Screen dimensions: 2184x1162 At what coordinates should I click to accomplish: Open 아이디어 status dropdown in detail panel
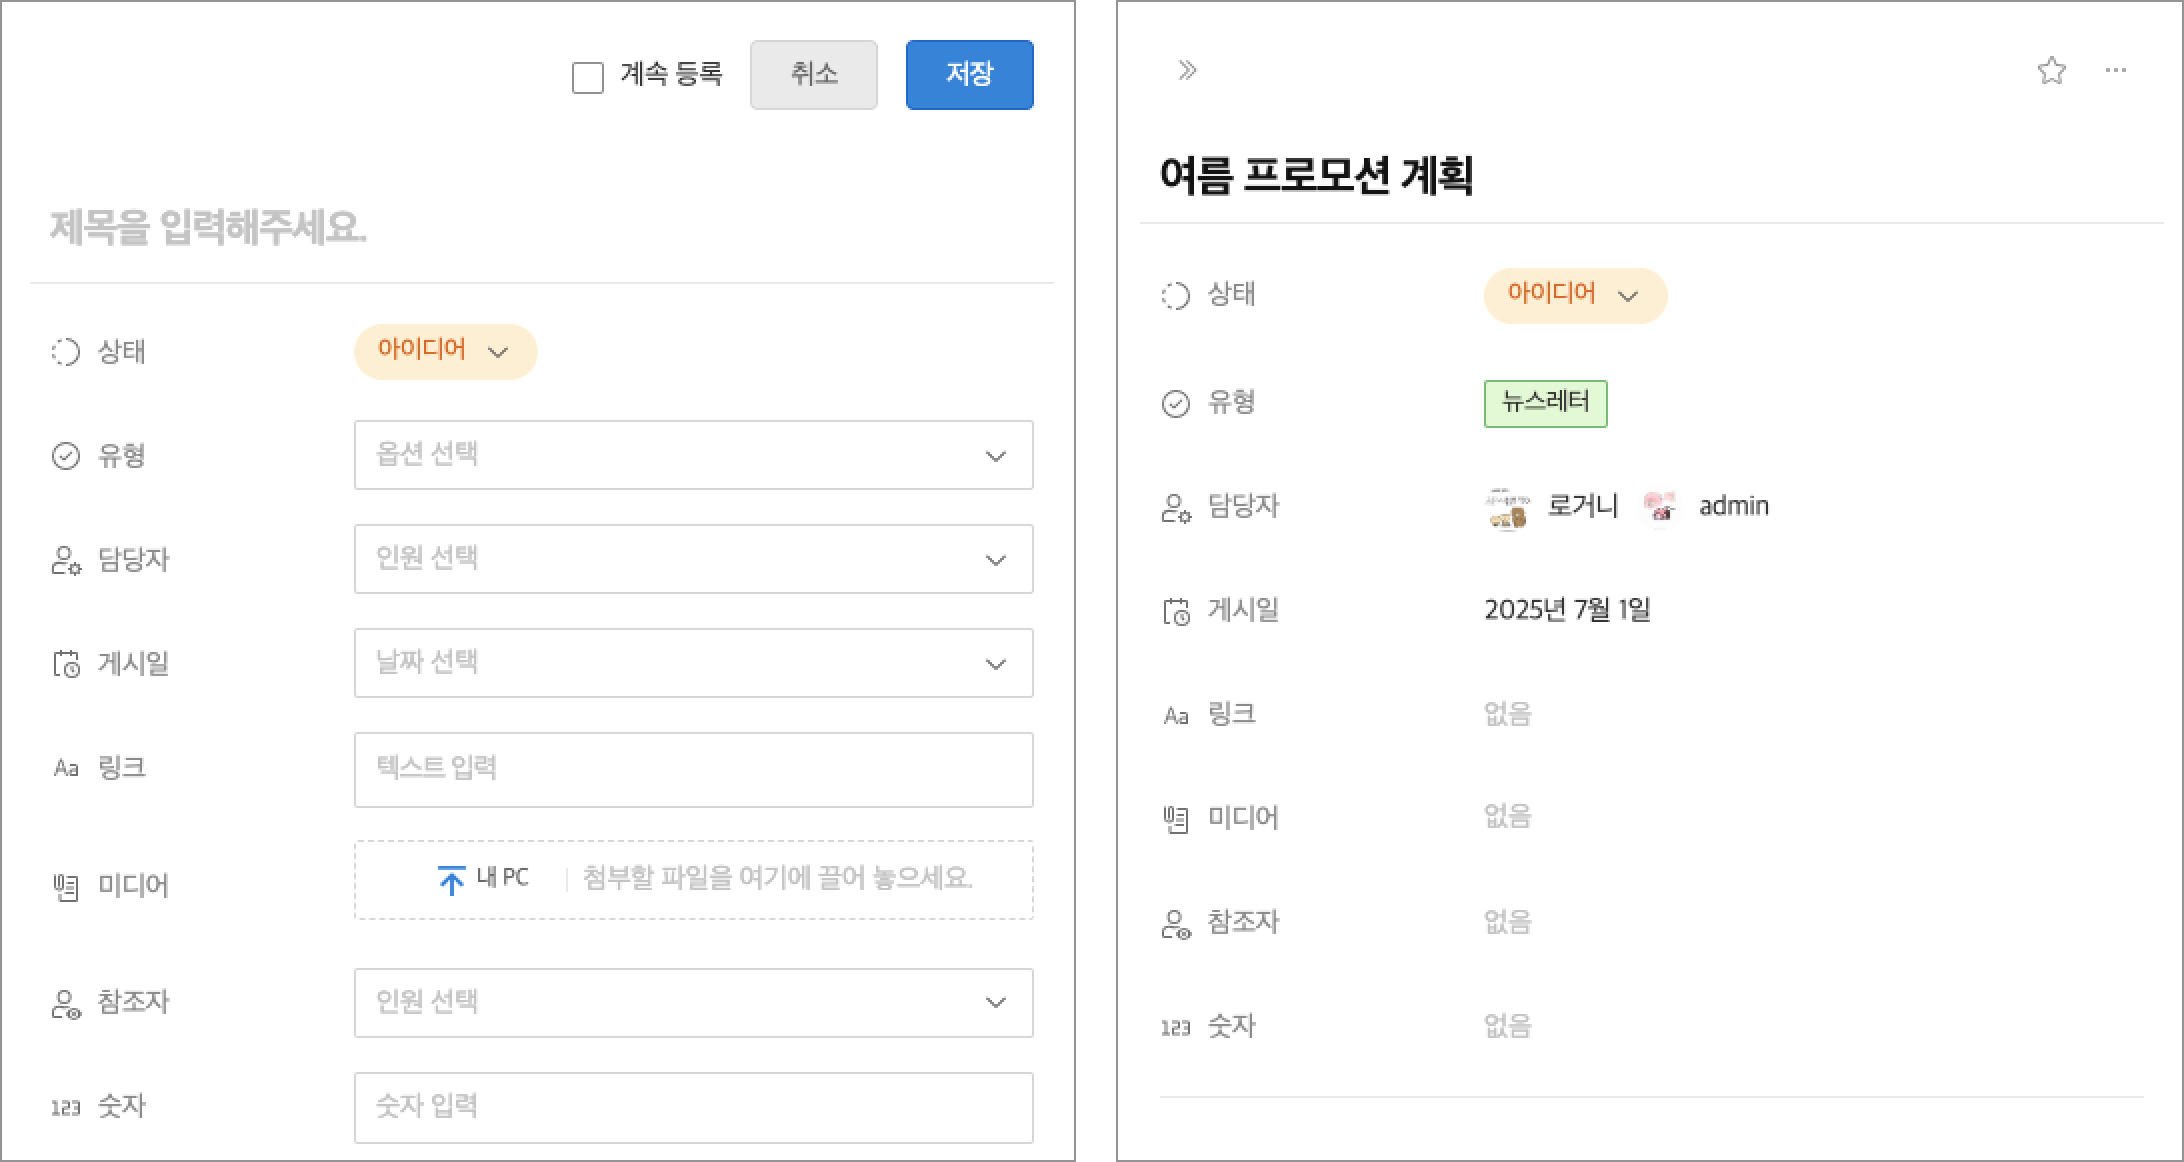(x=1574, y=296)
